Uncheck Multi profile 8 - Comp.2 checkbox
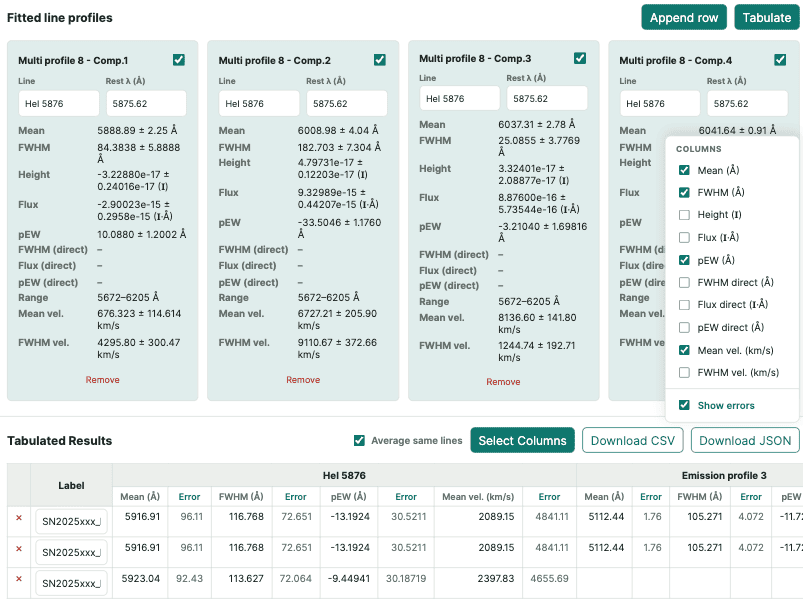 pyautogui.click(x=379, y=60)
